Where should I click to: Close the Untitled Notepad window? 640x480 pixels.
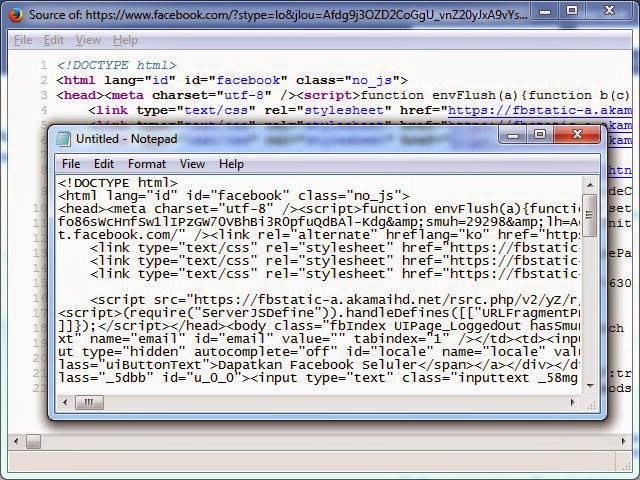click(x=577, y=135)
